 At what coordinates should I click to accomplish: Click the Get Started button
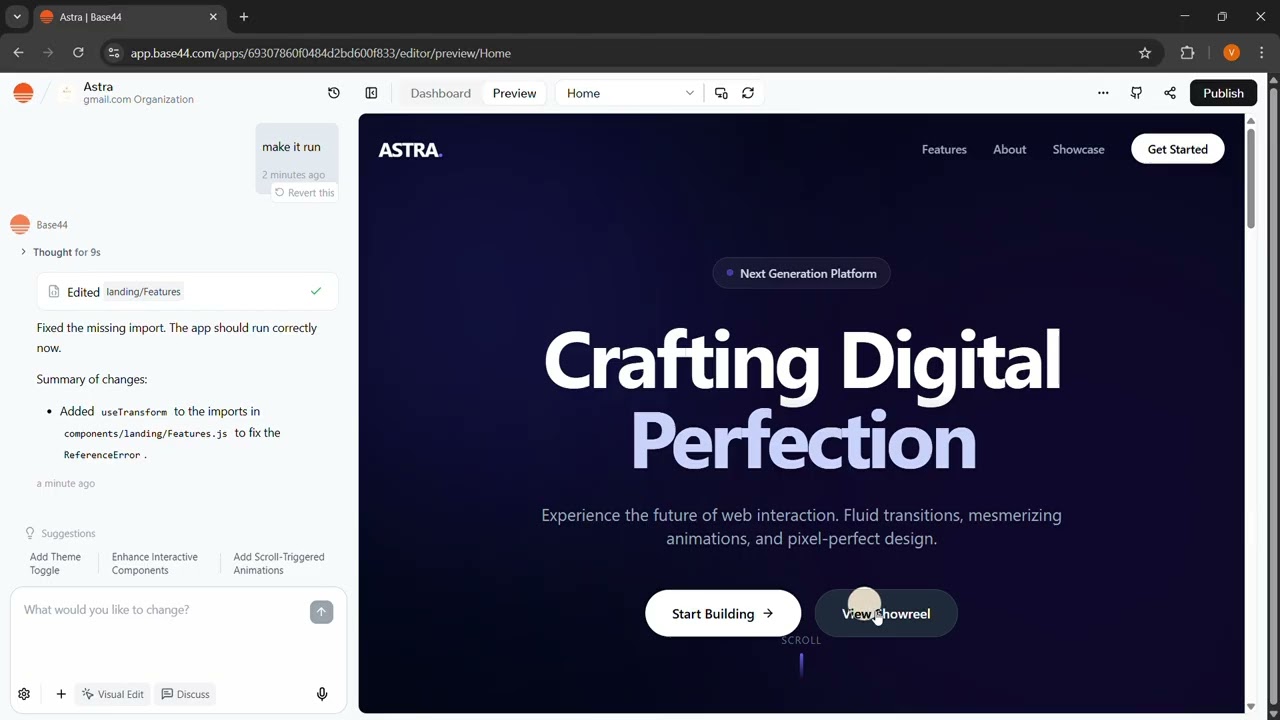coord(1177,149)
